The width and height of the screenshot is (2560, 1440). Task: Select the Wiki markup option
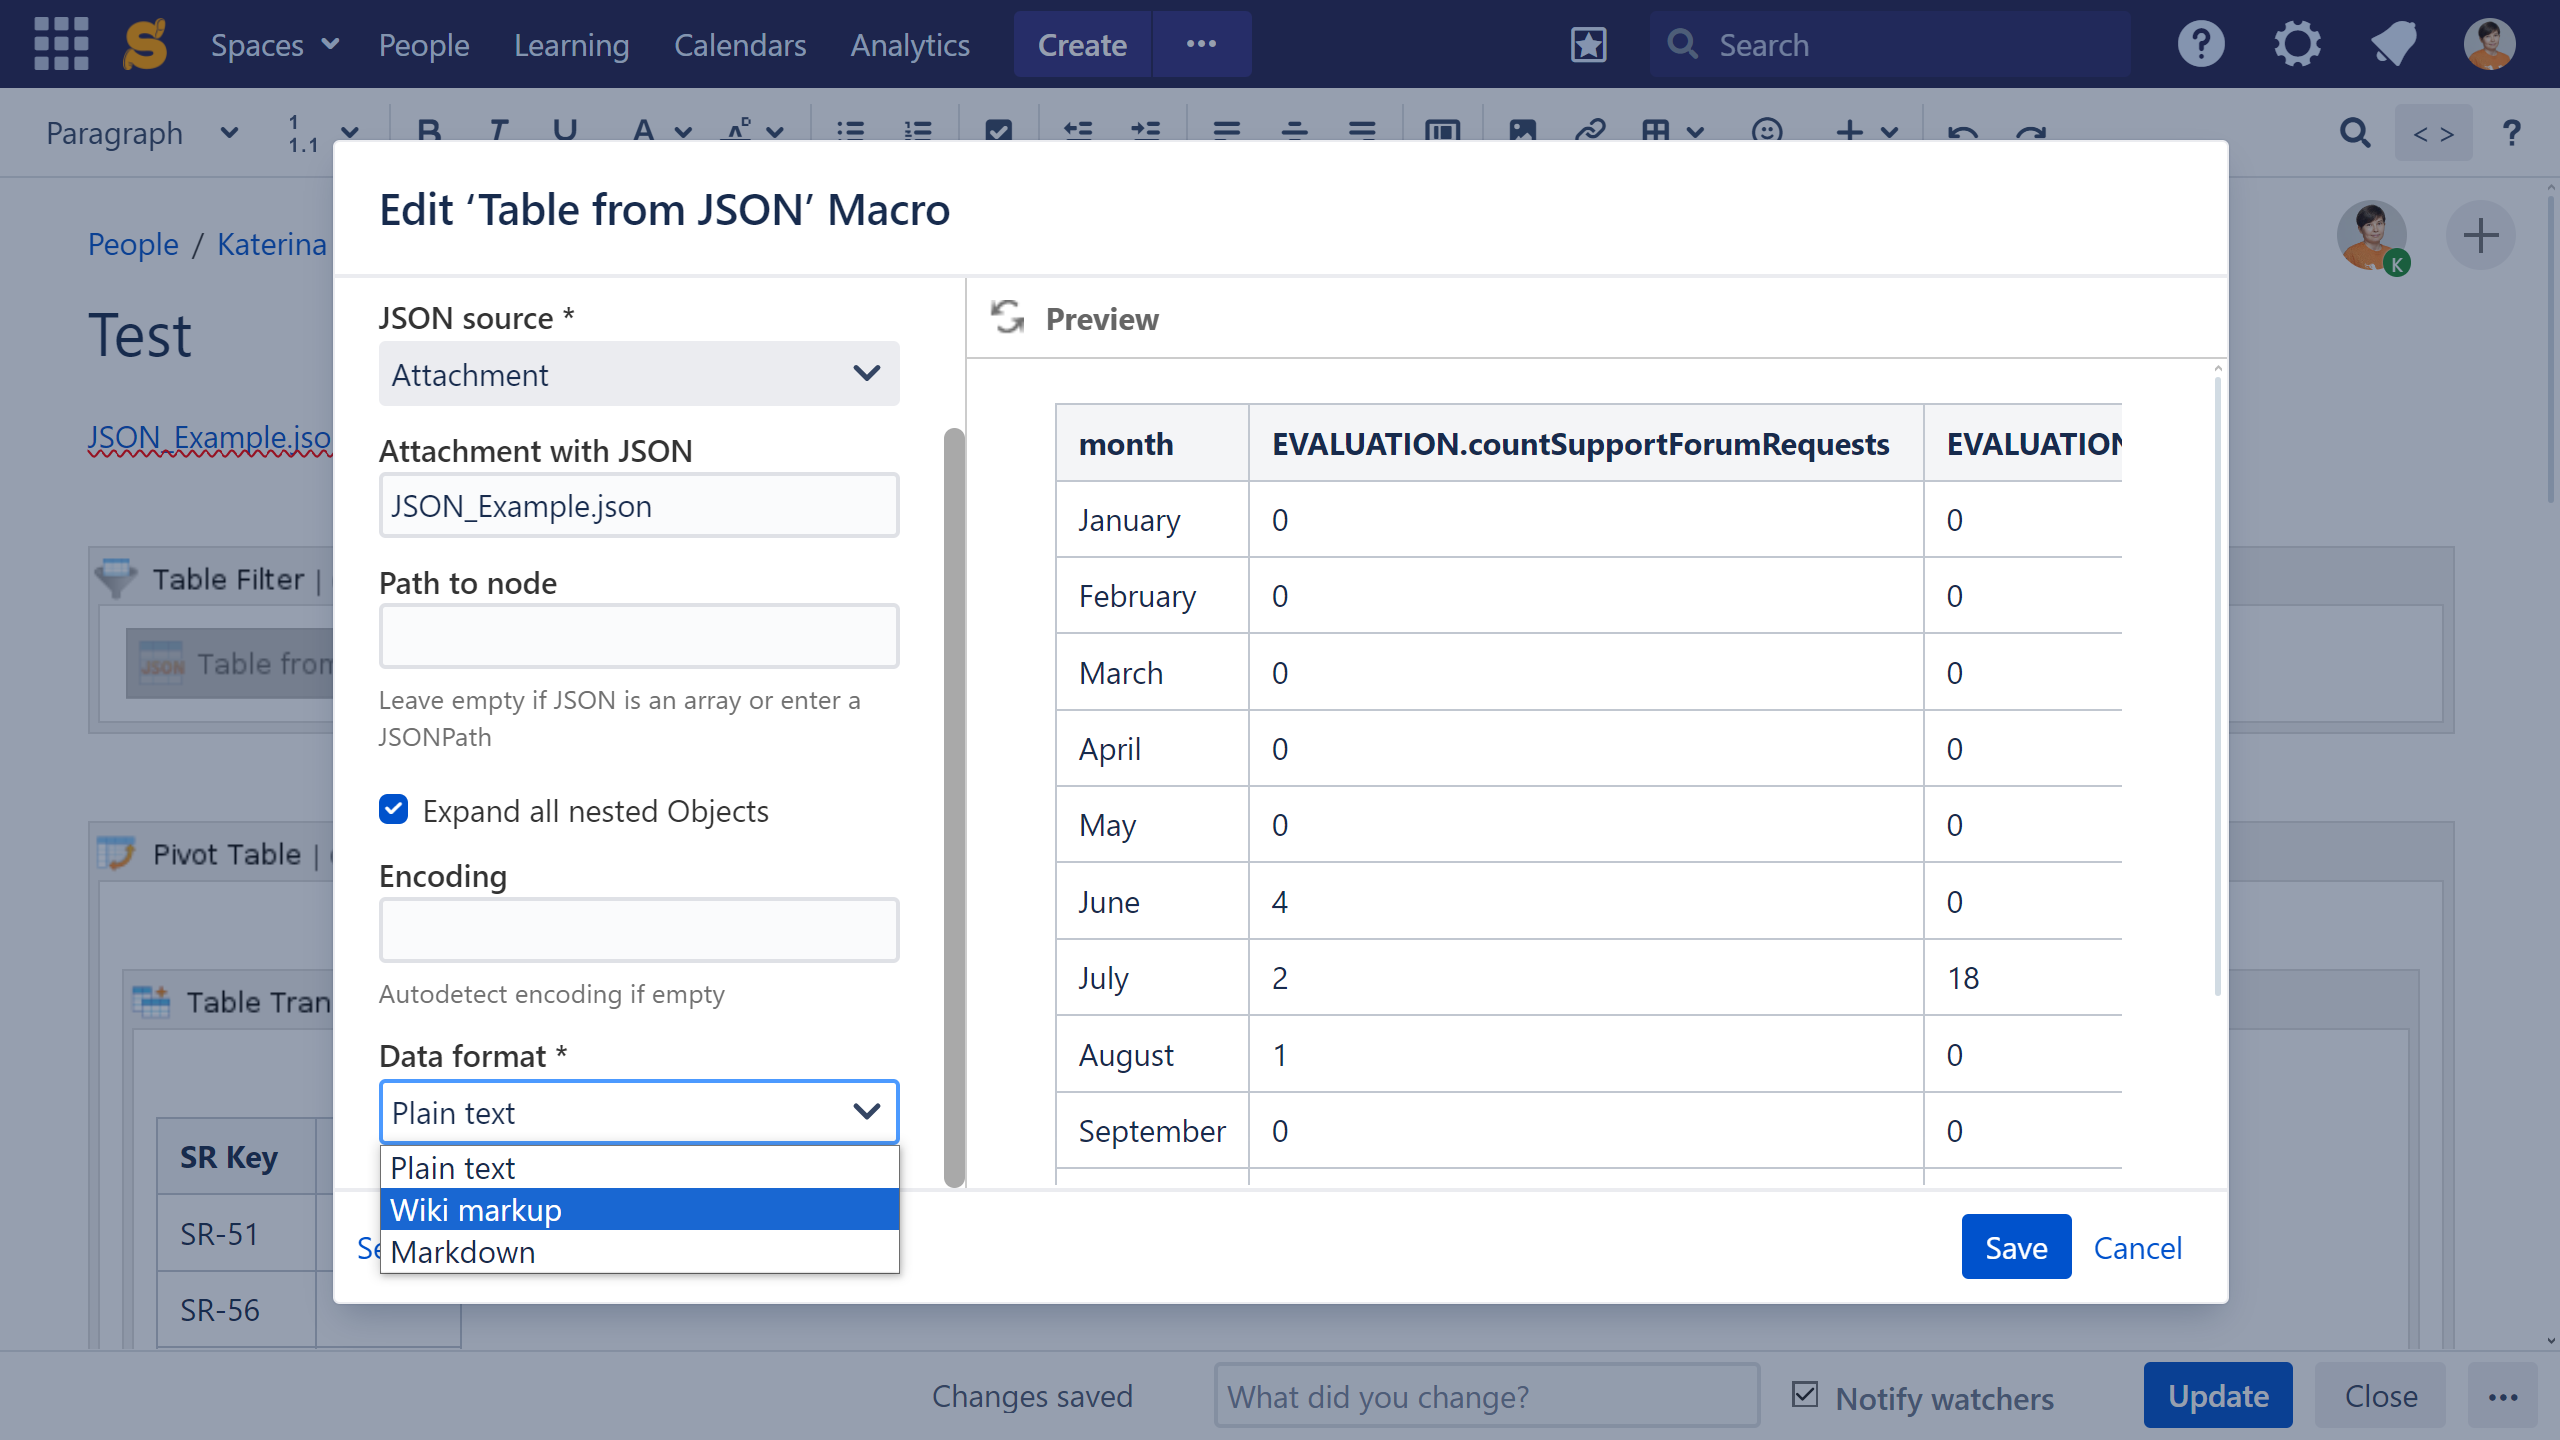(638, 1210)
